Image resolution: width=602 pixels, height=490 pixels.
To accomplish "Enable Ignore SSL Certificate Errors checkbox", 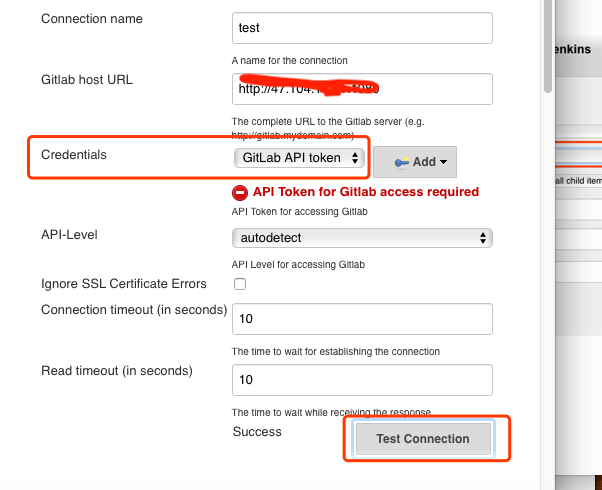I will point(240,284).
